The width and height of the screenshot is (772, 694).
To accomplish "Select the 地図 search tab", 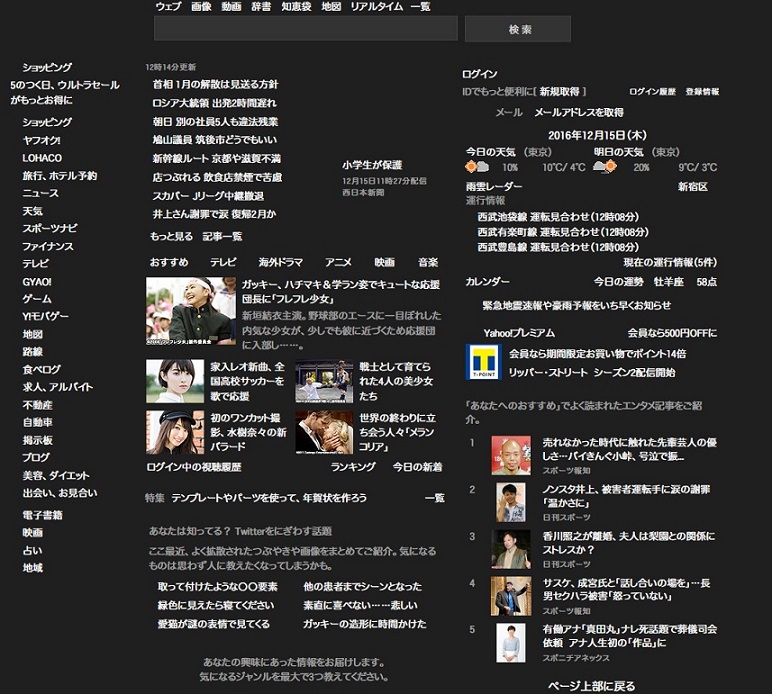I will tap(331, 6).
